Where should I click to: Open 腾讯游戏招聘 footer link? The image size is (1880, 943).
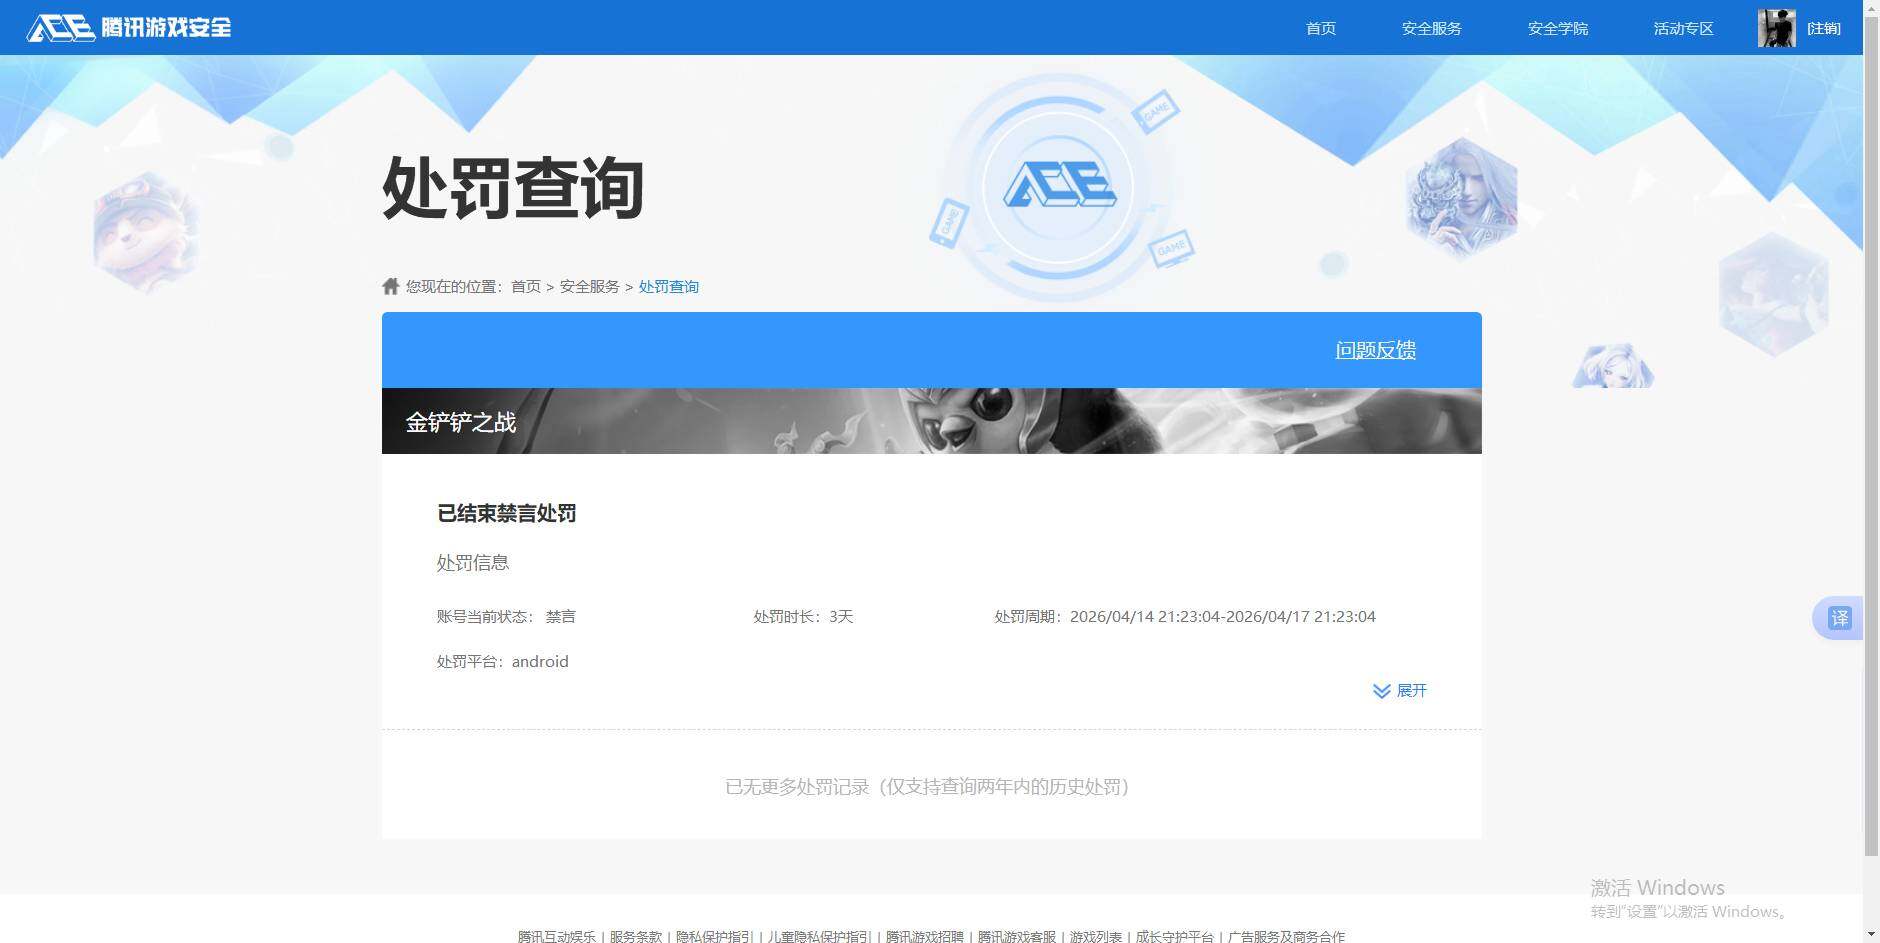coord(925,937)
